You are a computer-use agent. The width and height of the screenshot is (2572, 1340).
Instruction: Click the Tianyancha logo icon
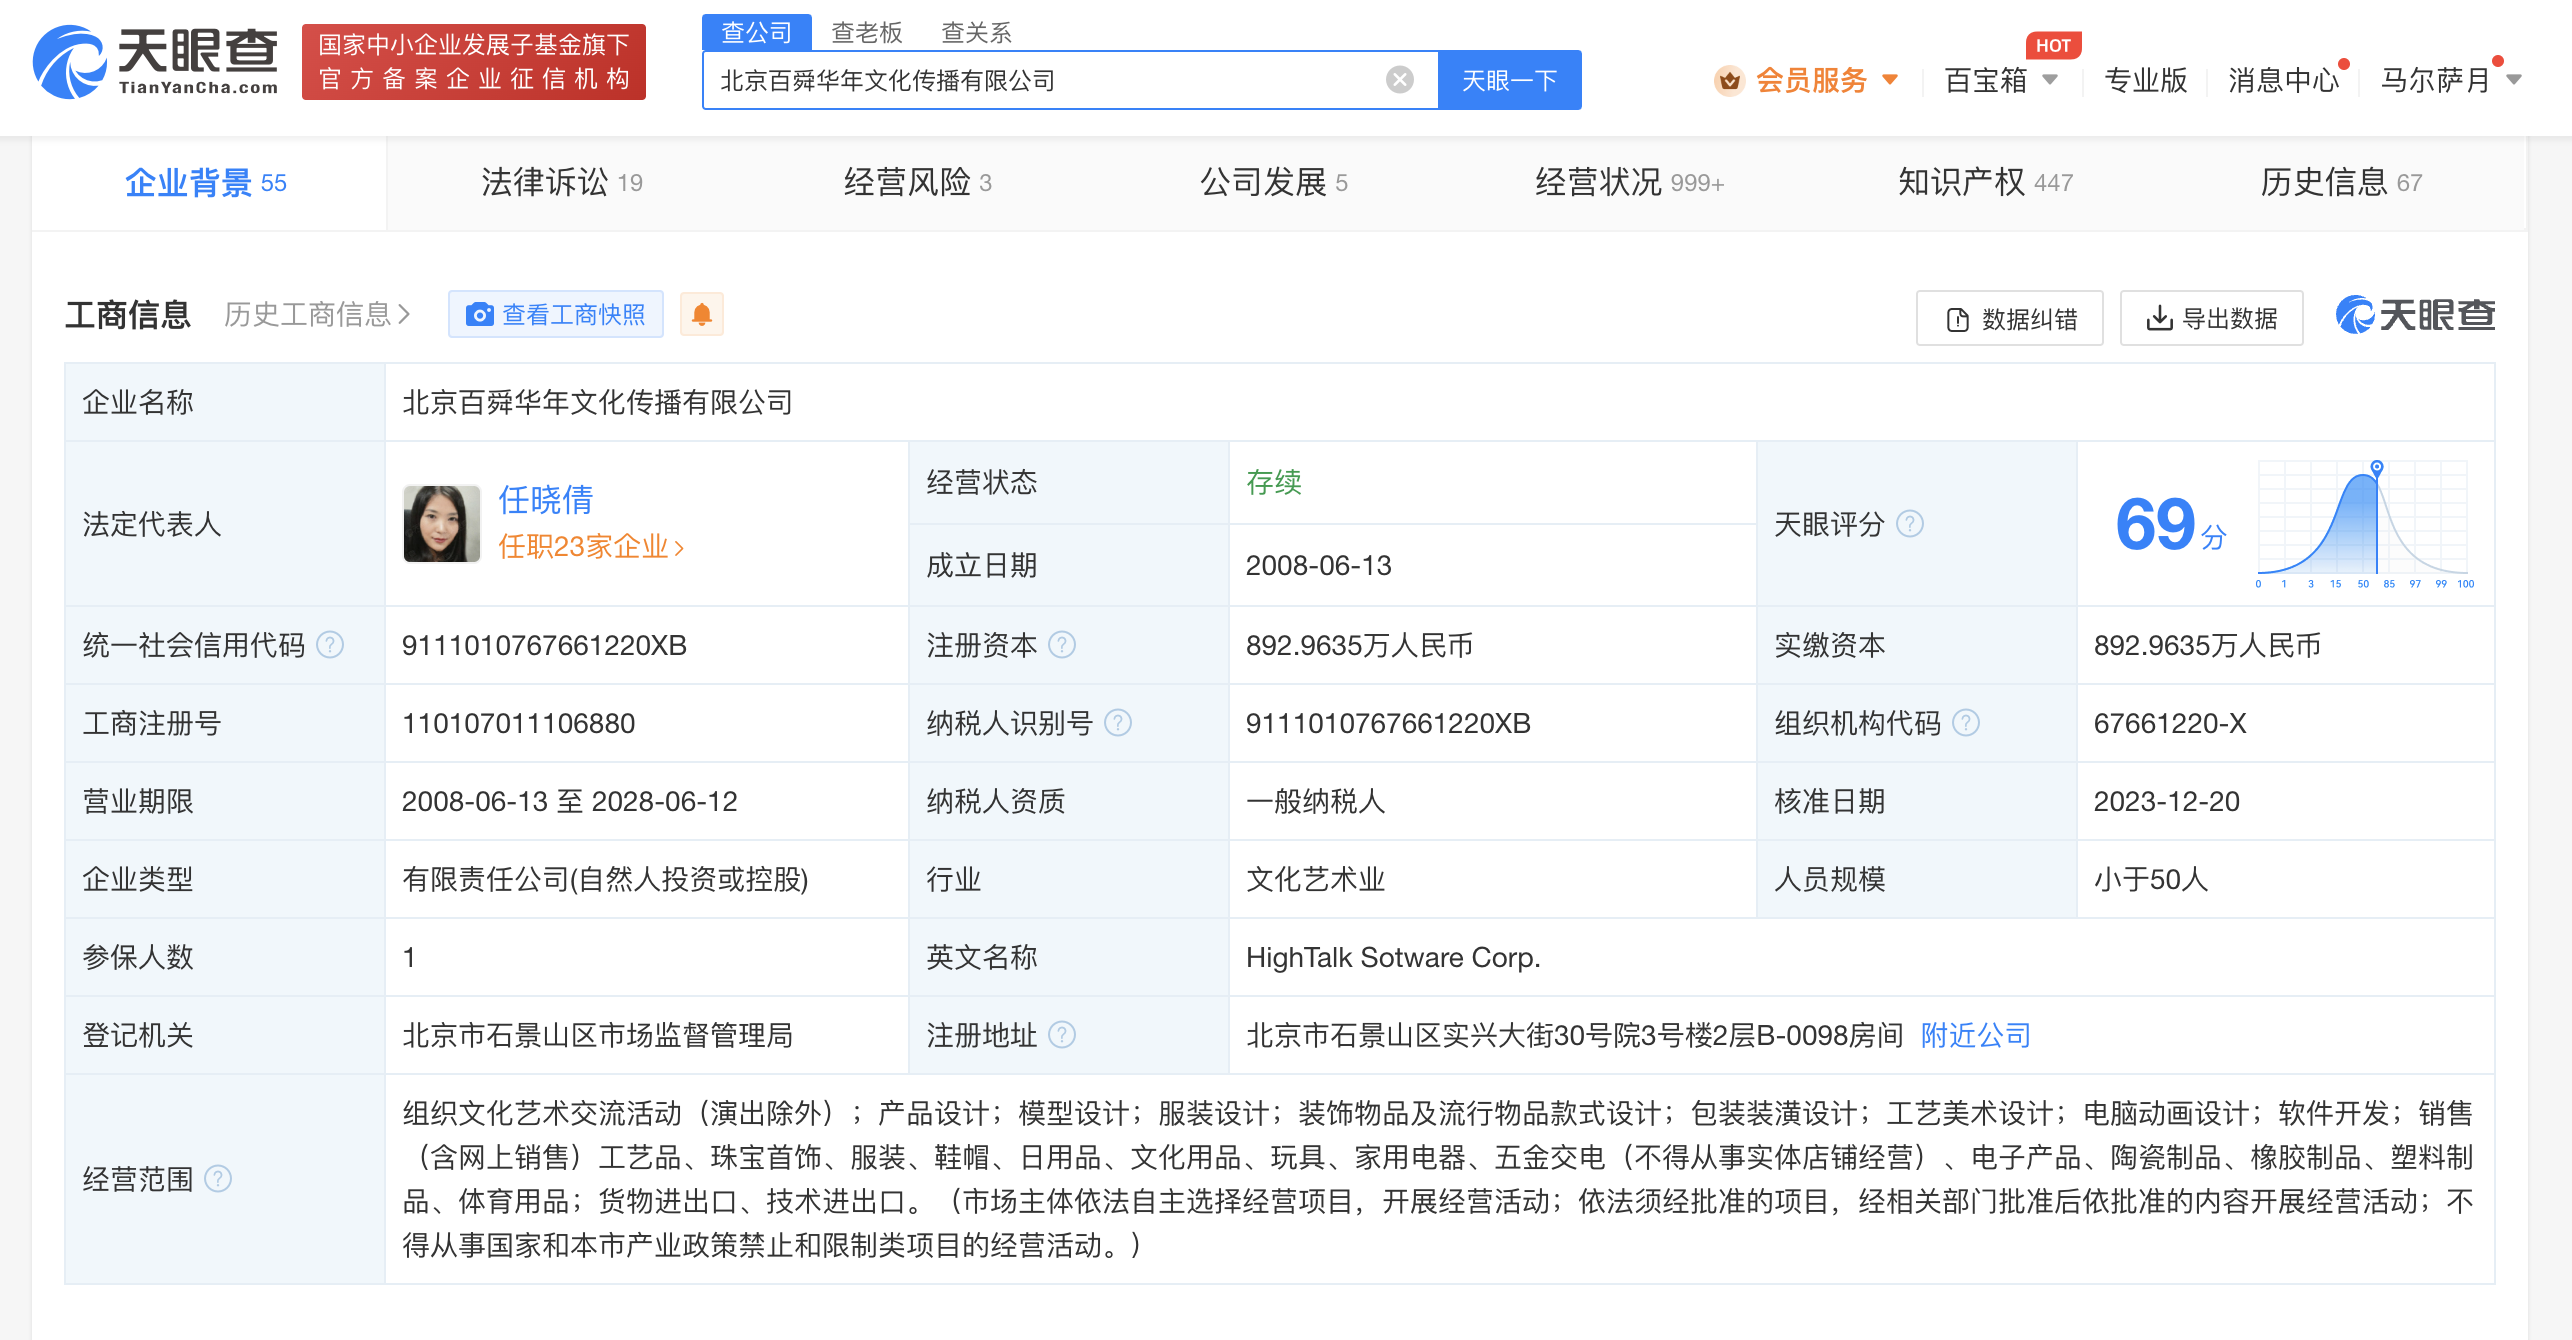[68, 62]
